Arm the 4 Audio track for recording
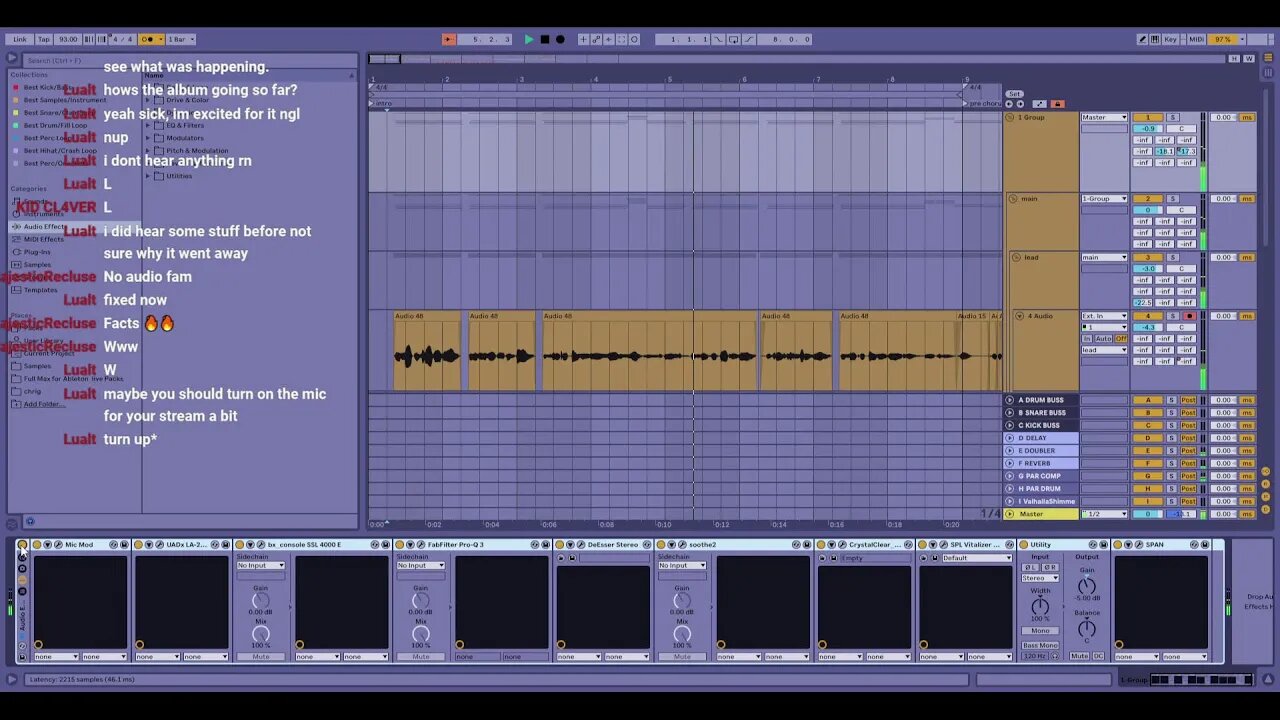Image resolution: width=1280 pixels, height=720 pixels. pos(1189,316)
